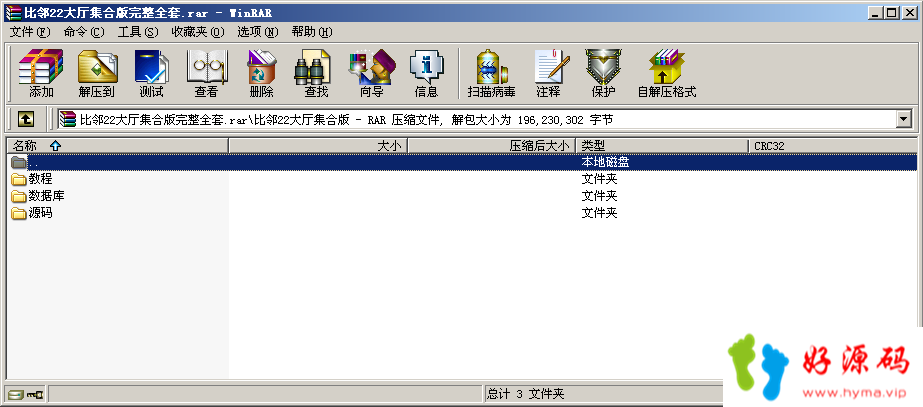This screenshot has width=923, height=407.
Task: Run the 测试 (Test) archive tool
Action: [x=152, y=74]
